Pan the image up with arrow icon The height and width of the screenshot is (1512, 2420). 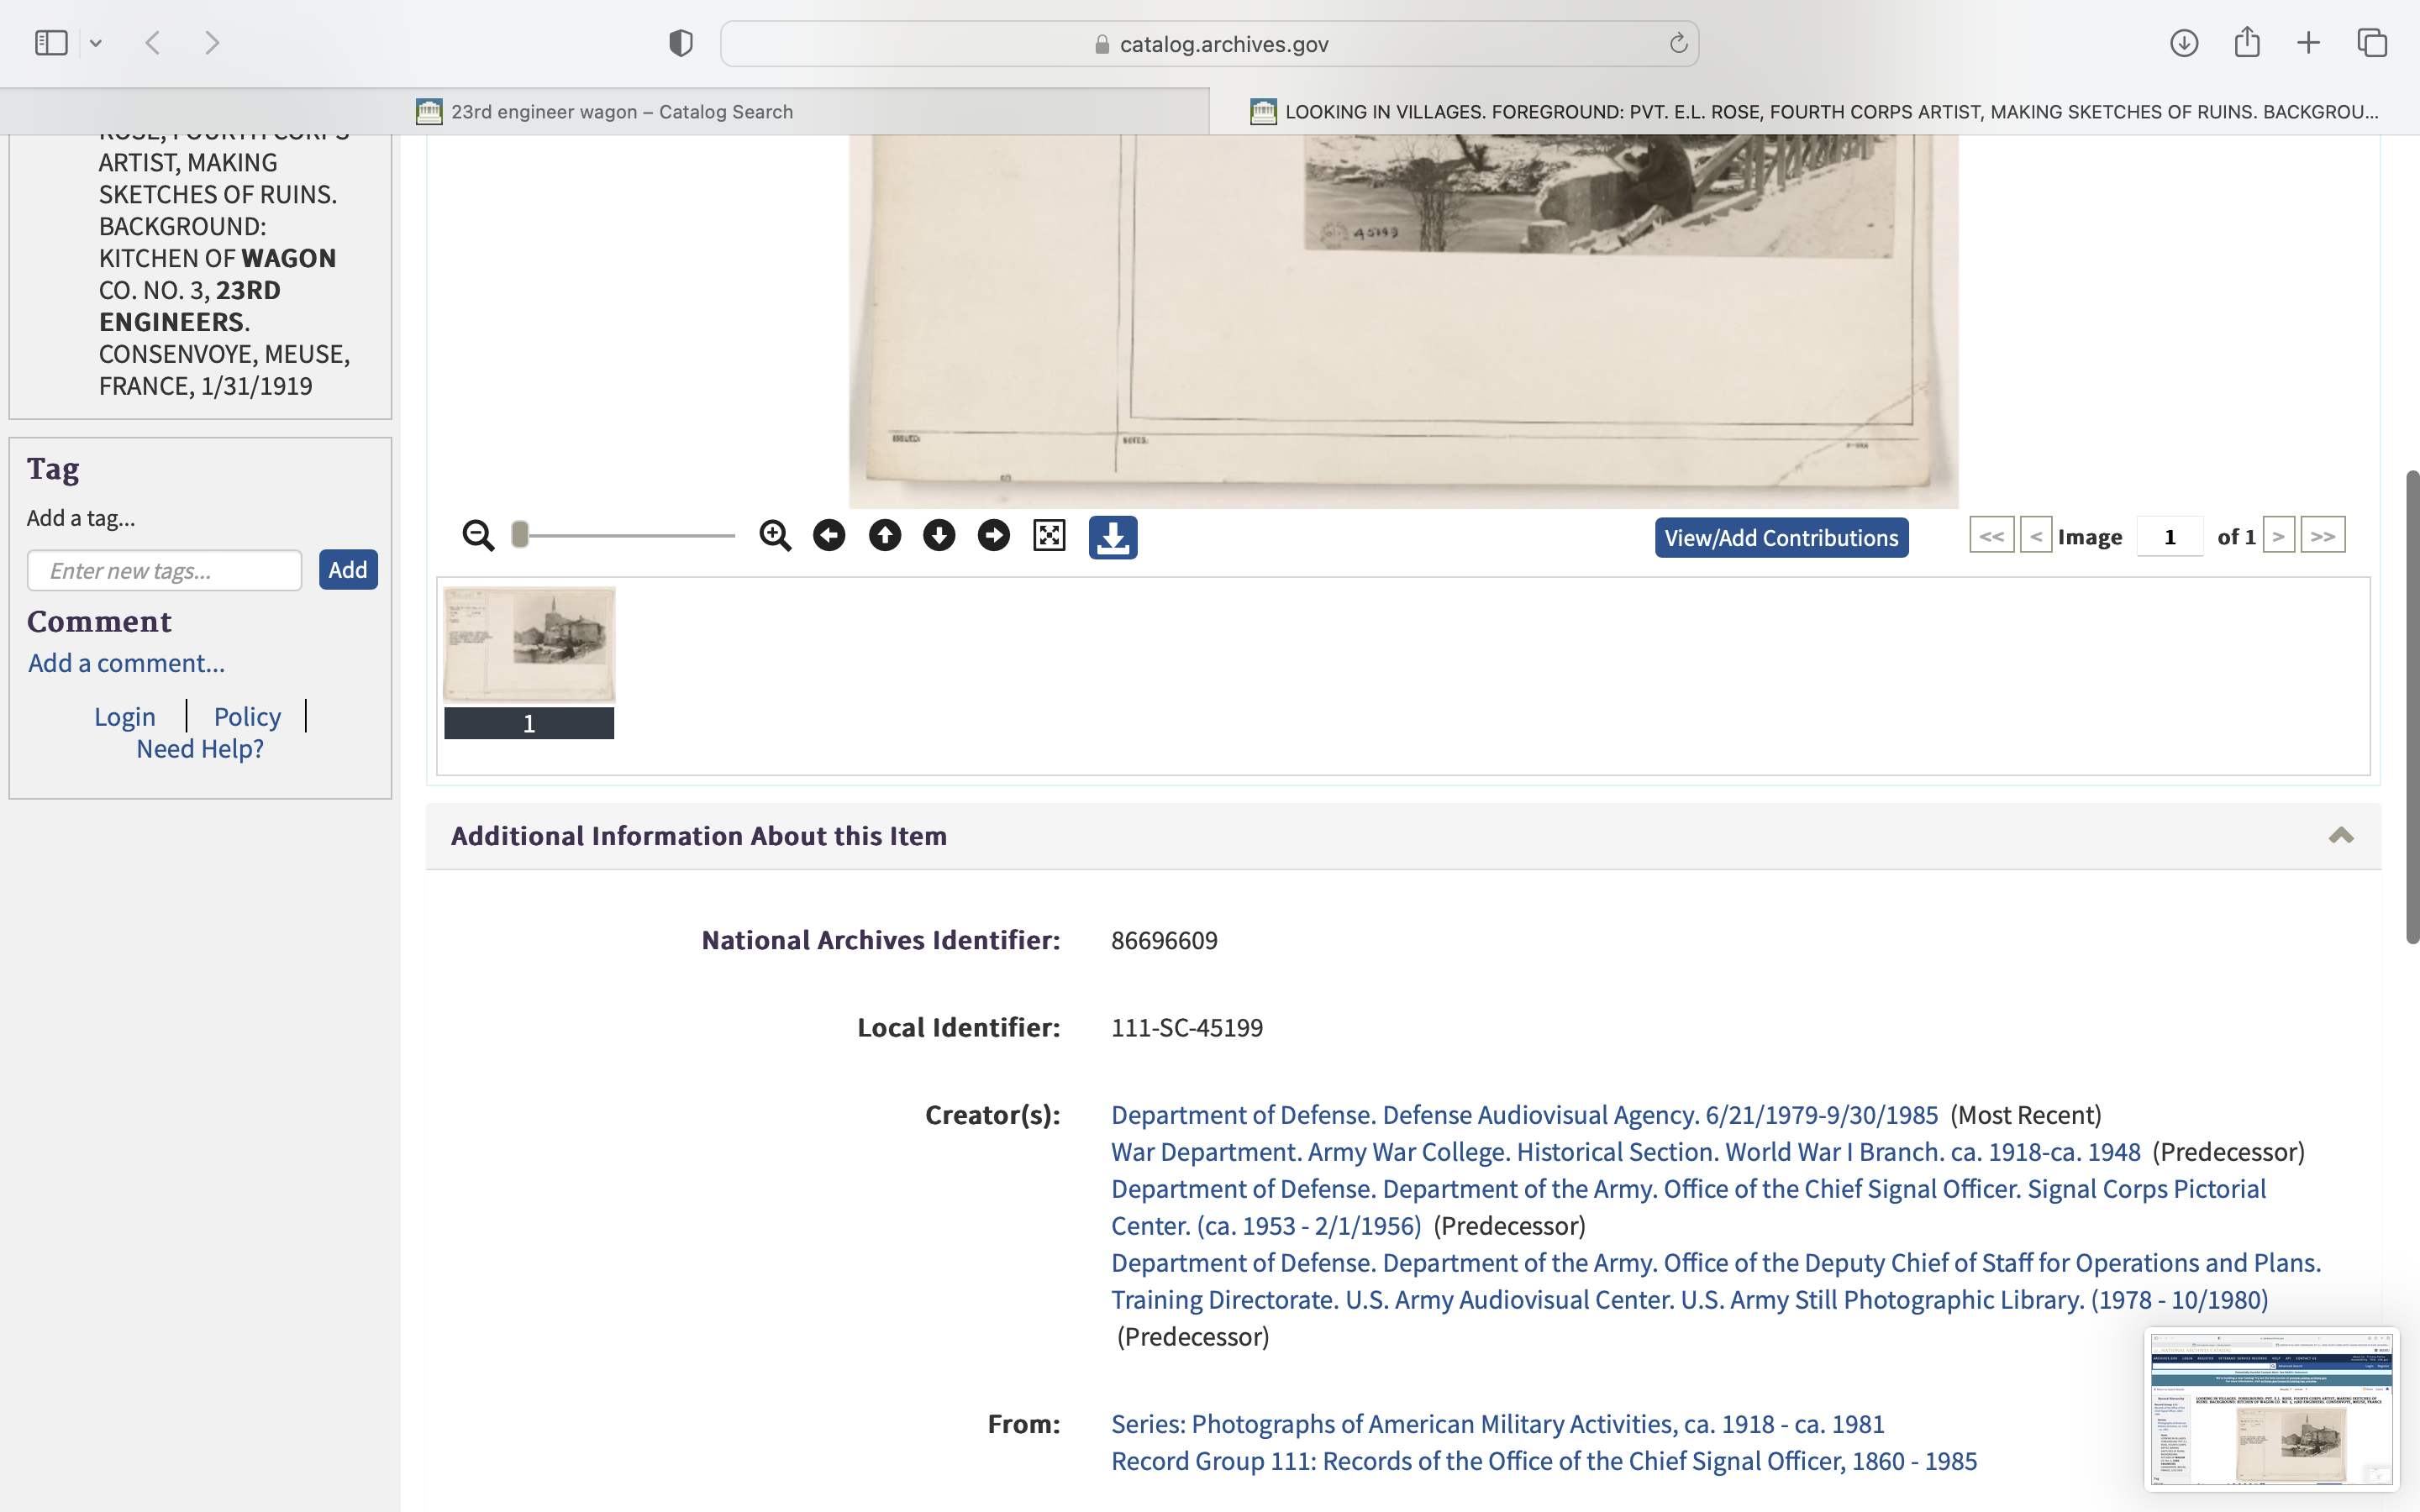pyautogui.click(x=884, y=536)
